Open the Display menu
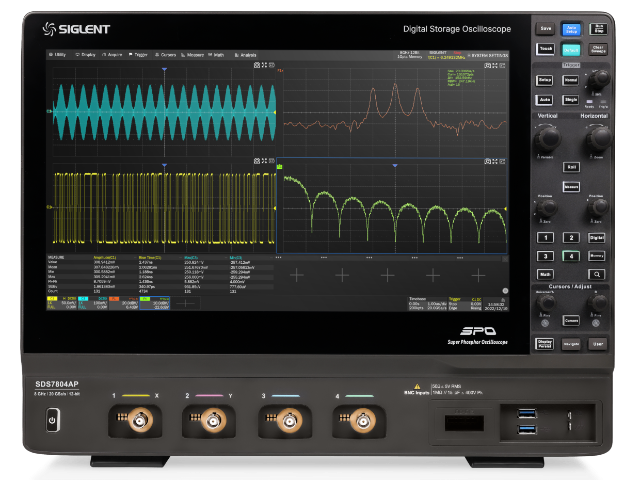 pos(86,55)
